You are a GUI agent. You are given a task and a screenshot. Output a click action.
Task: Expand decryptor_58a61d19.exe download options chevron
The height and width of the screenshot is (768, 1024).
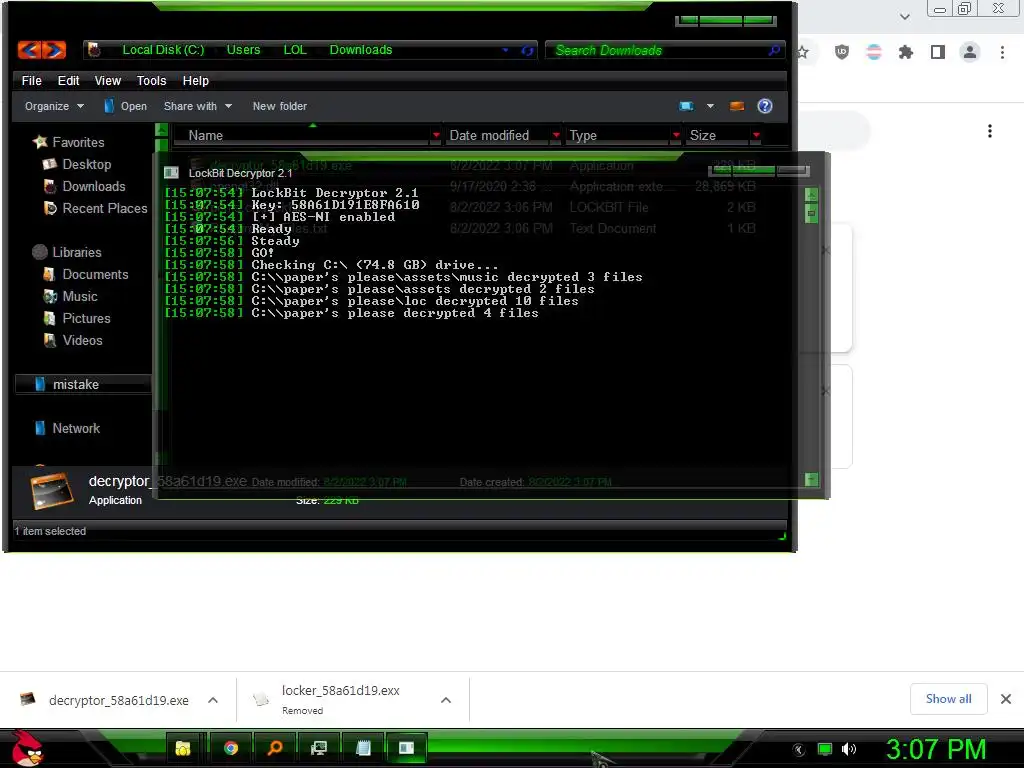[213, 700]
